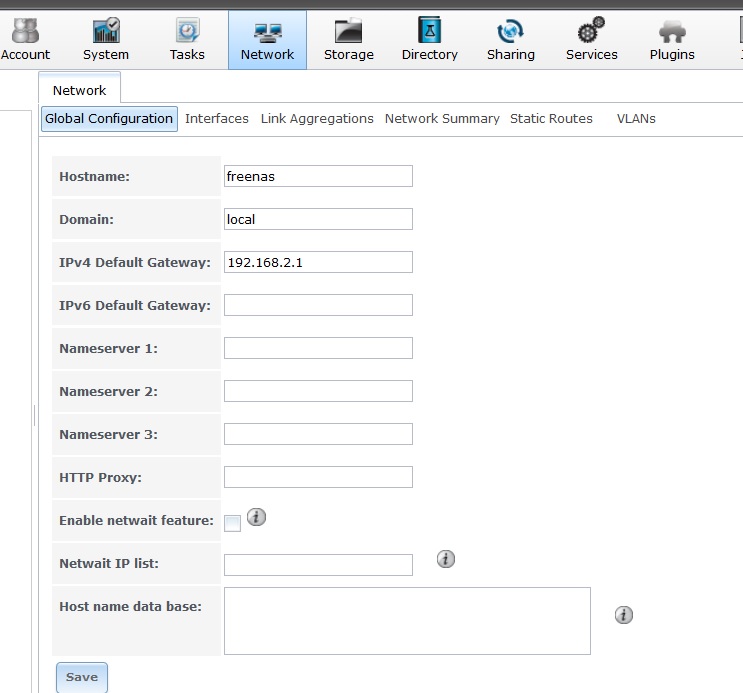Image resolution: width=743 pixels, height=693 pixels.
Task: Show info for Netwait IP list
Action: coord(445,559)
